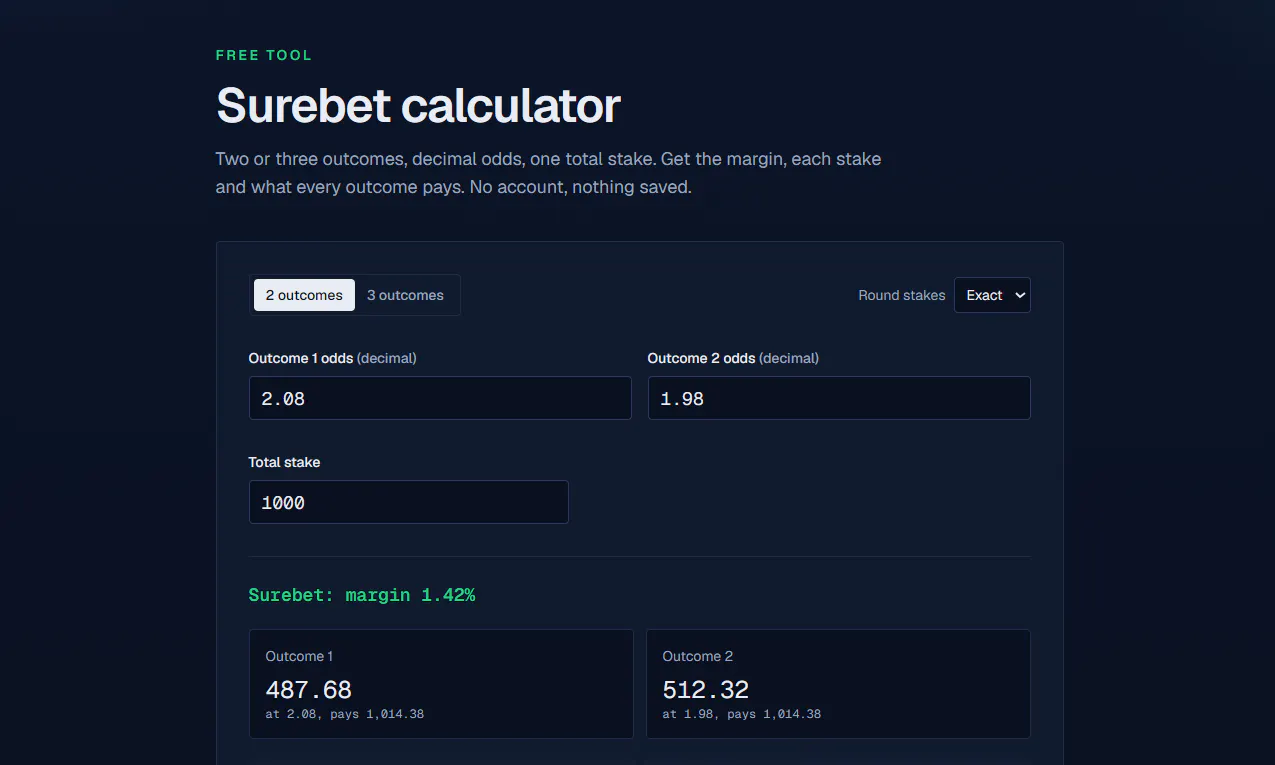Click the Outcome 2 odds label
Image resolution: width=1275 pixels, height=765 pixels.
(733, 358)
